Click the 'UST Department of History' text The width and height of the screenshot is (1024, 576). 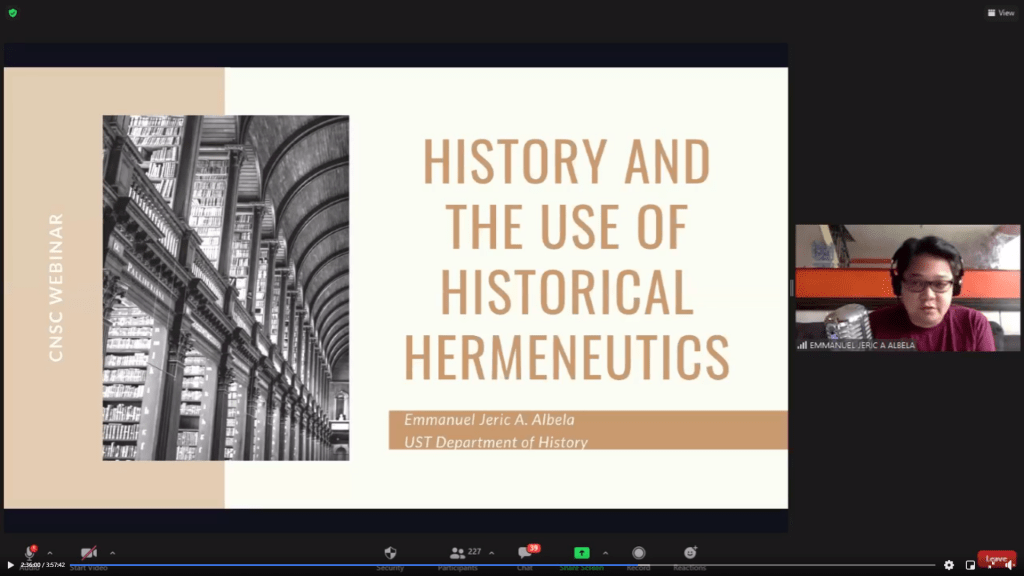(496, 442)
